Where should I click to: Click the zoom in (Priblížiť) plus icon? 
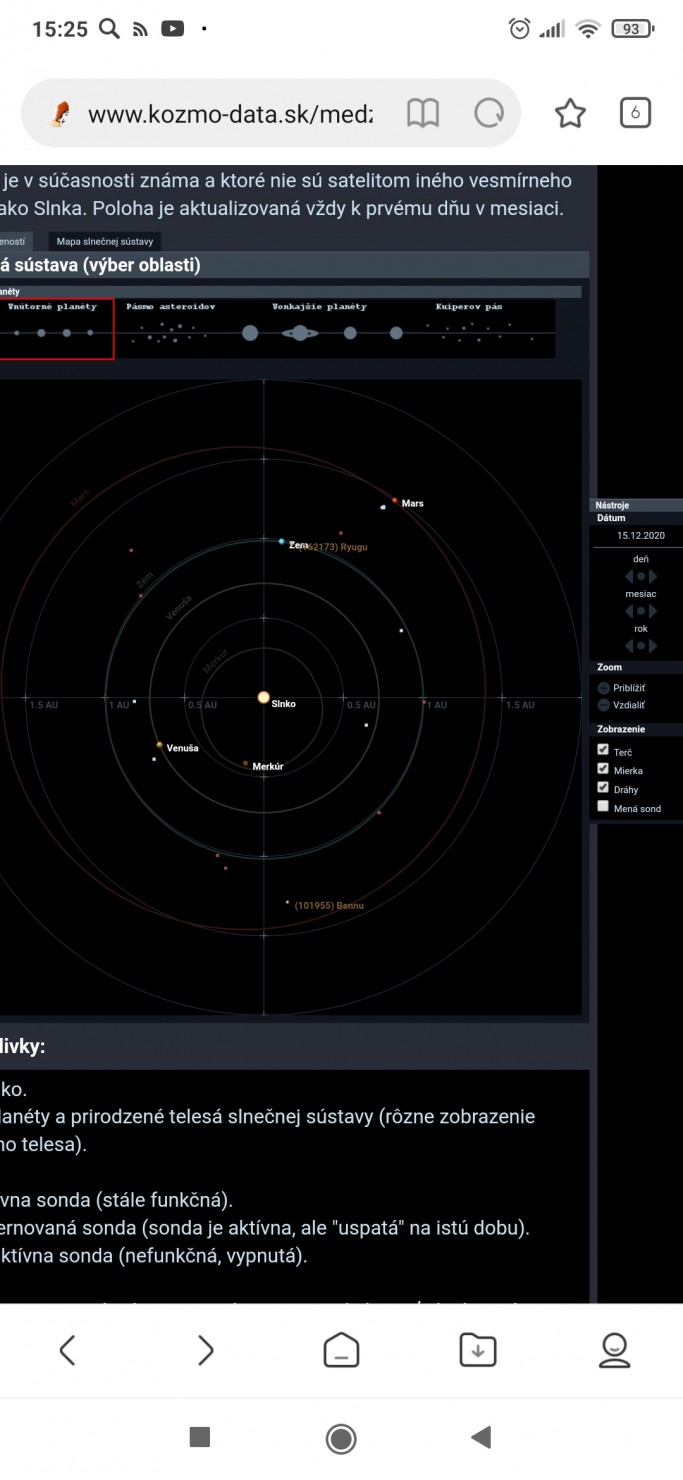coord(603,688)
